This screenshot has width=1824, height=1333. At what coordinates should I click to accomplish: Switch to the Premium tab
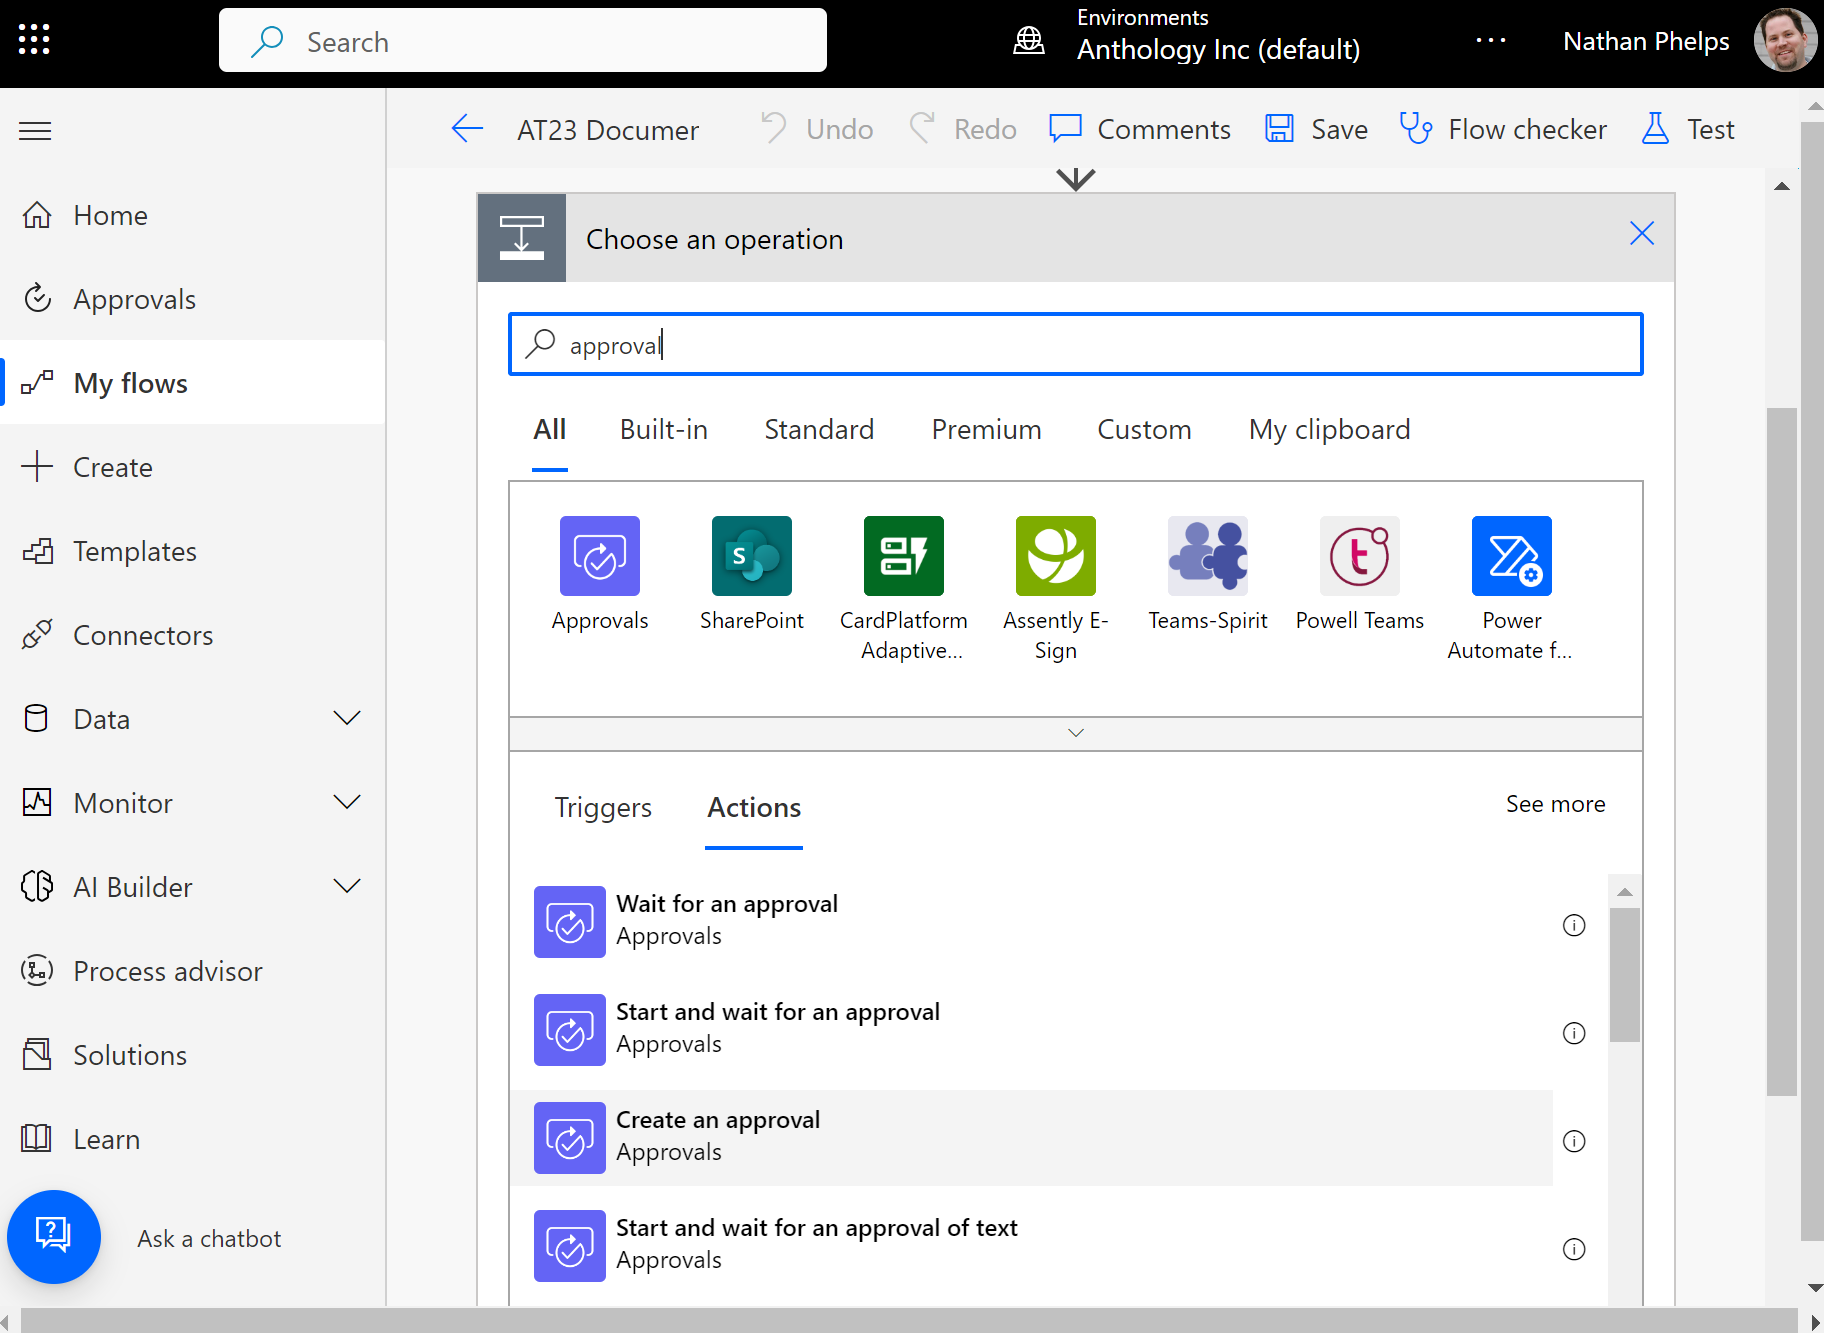click(x=986, y=430)
